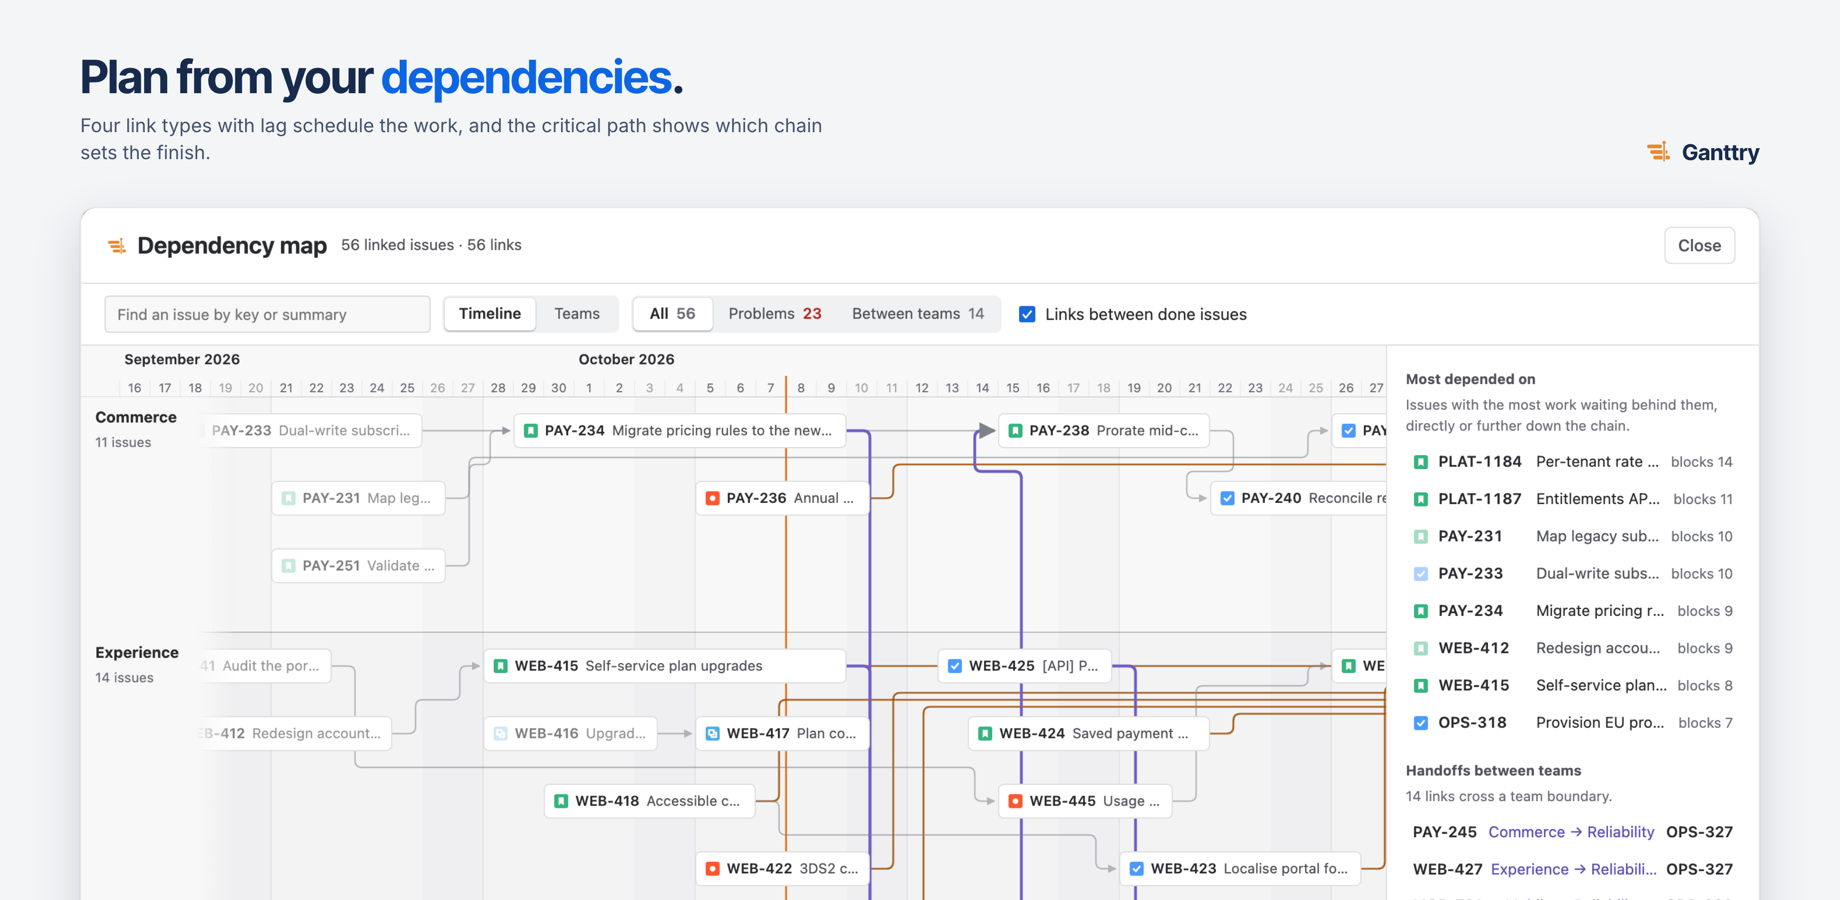Click the red bug icon on WEB-422 card
Screen dimensions: 1840x900
[712, 869]
